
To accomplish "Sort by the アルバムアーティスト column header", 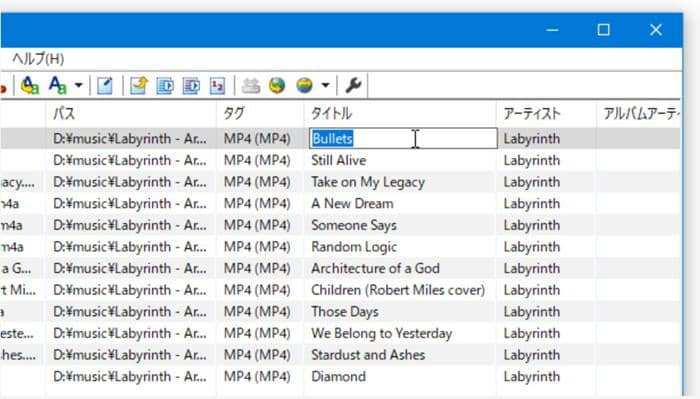I will pyautogui.click(x=639, y=113).
